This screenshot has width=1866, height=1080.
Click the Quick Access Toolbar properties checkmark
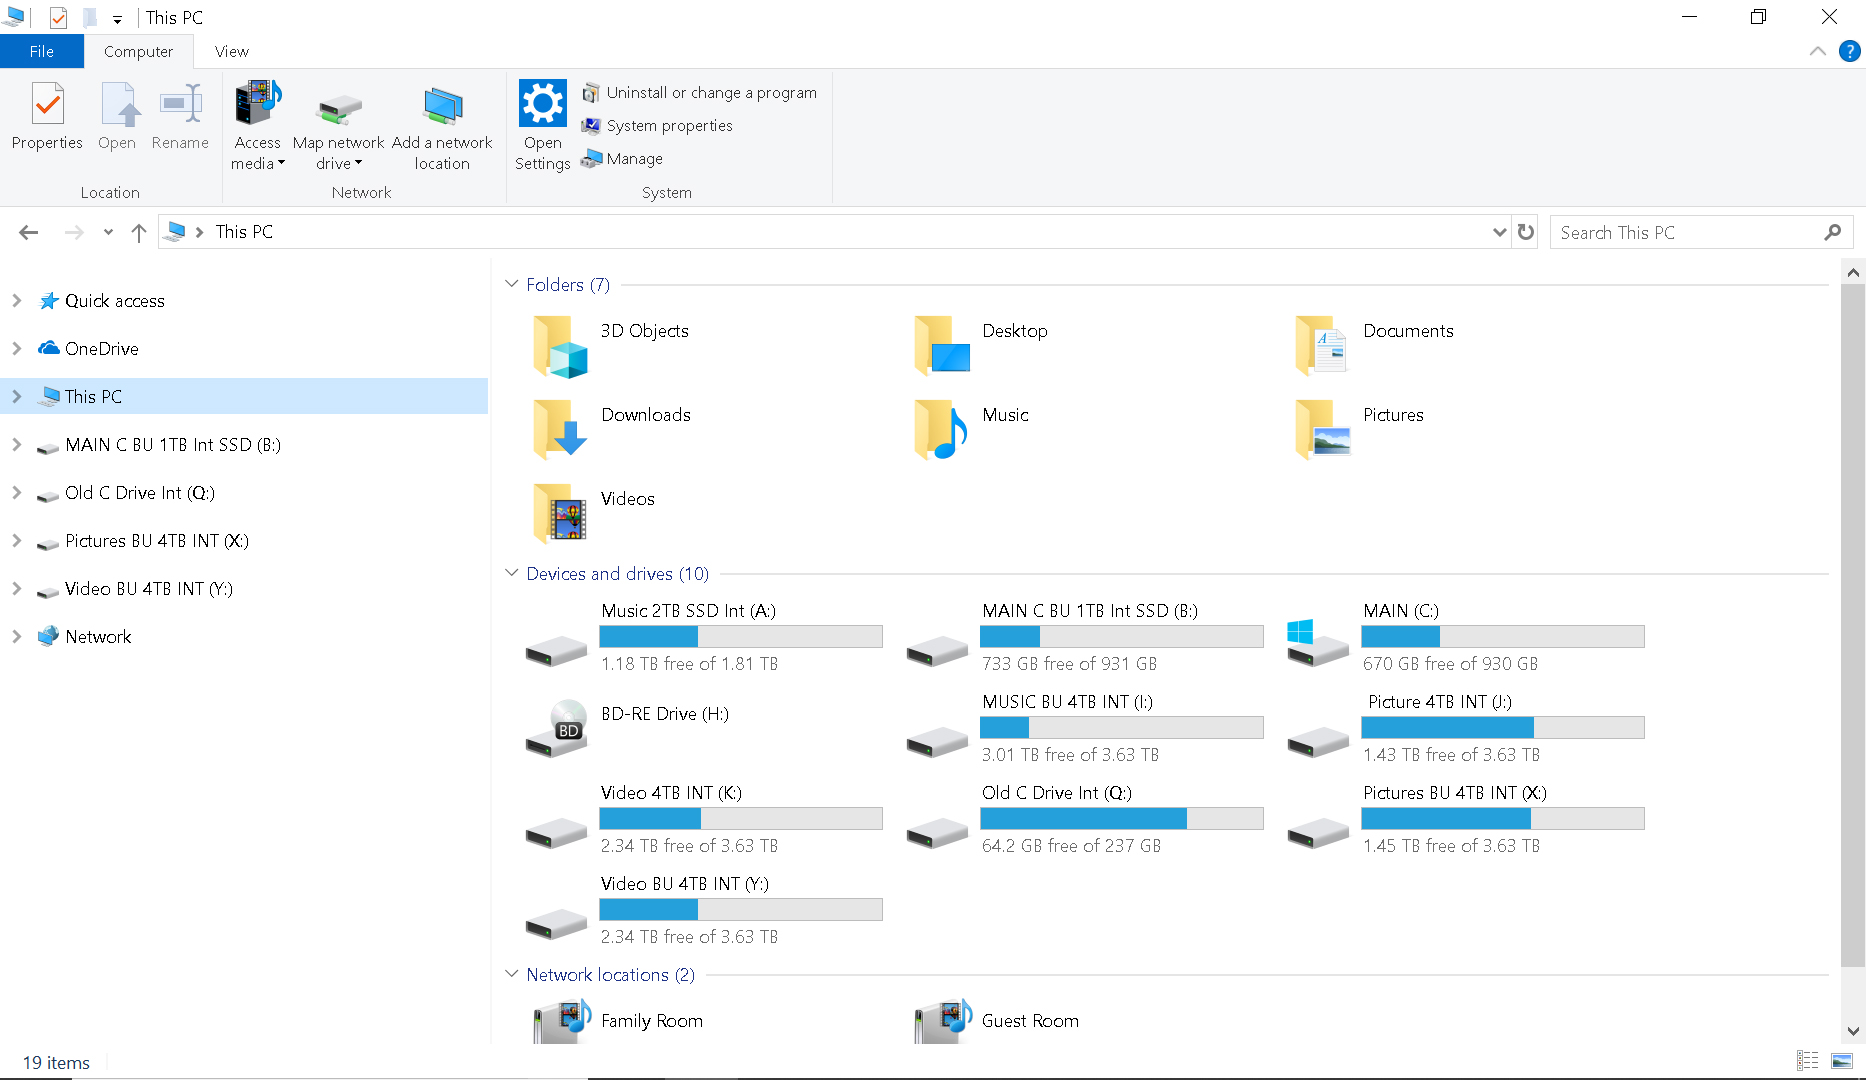click(58, 17)
